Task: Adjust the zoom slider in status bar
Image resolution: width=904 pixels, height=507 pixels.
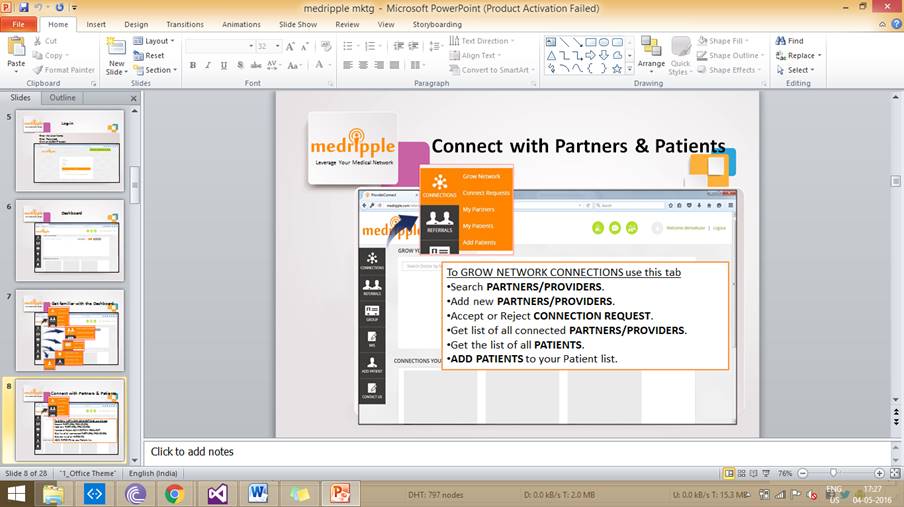Action: tap(833, 473)
